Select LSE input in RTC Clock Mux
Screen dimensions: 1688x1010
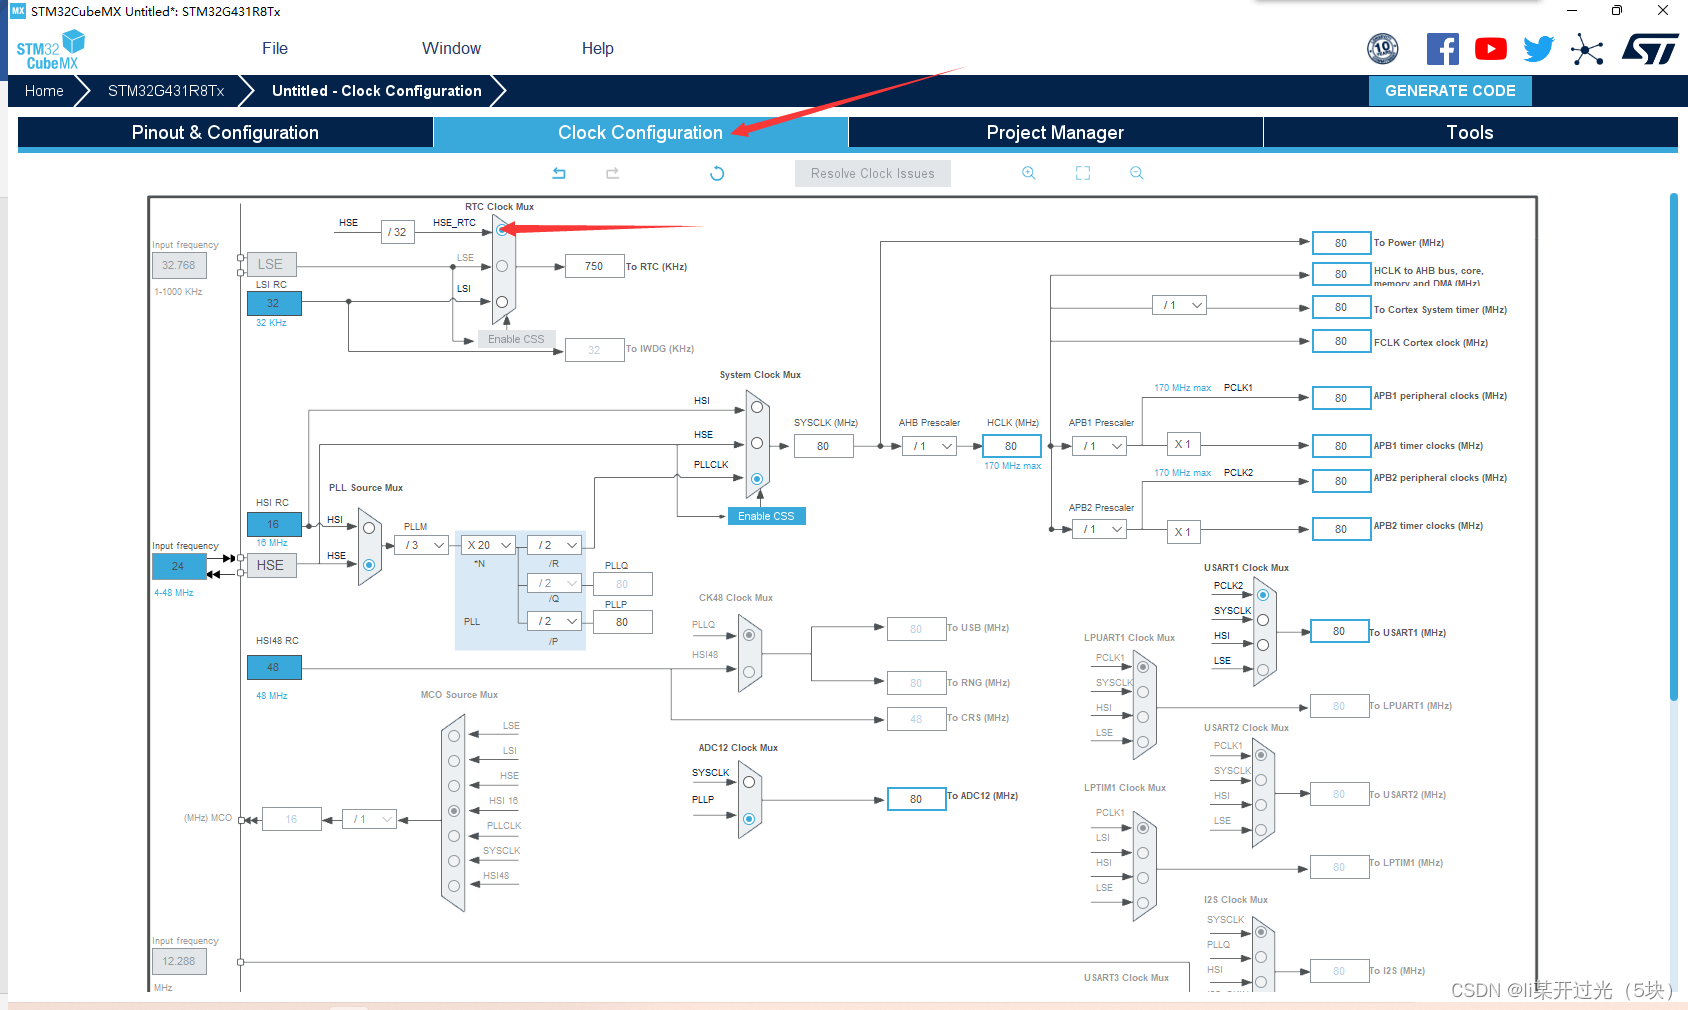[x=502, y=266]
